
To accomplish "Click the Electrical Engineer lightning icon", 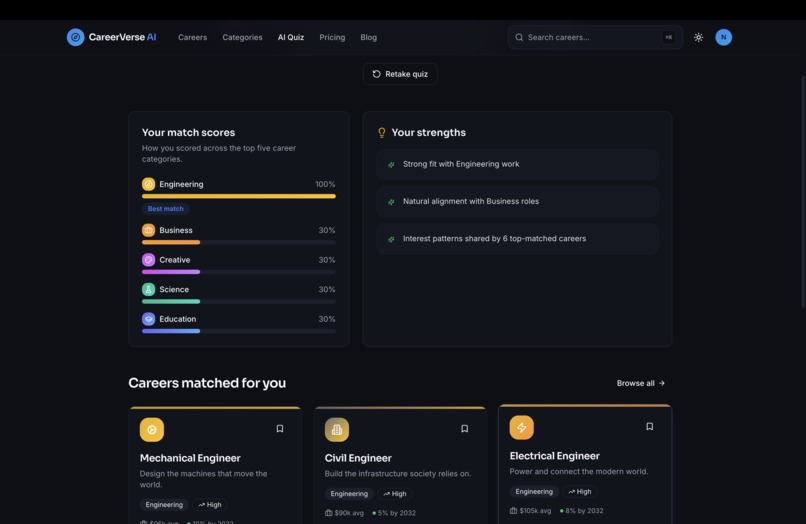I will tap(522, 427).
